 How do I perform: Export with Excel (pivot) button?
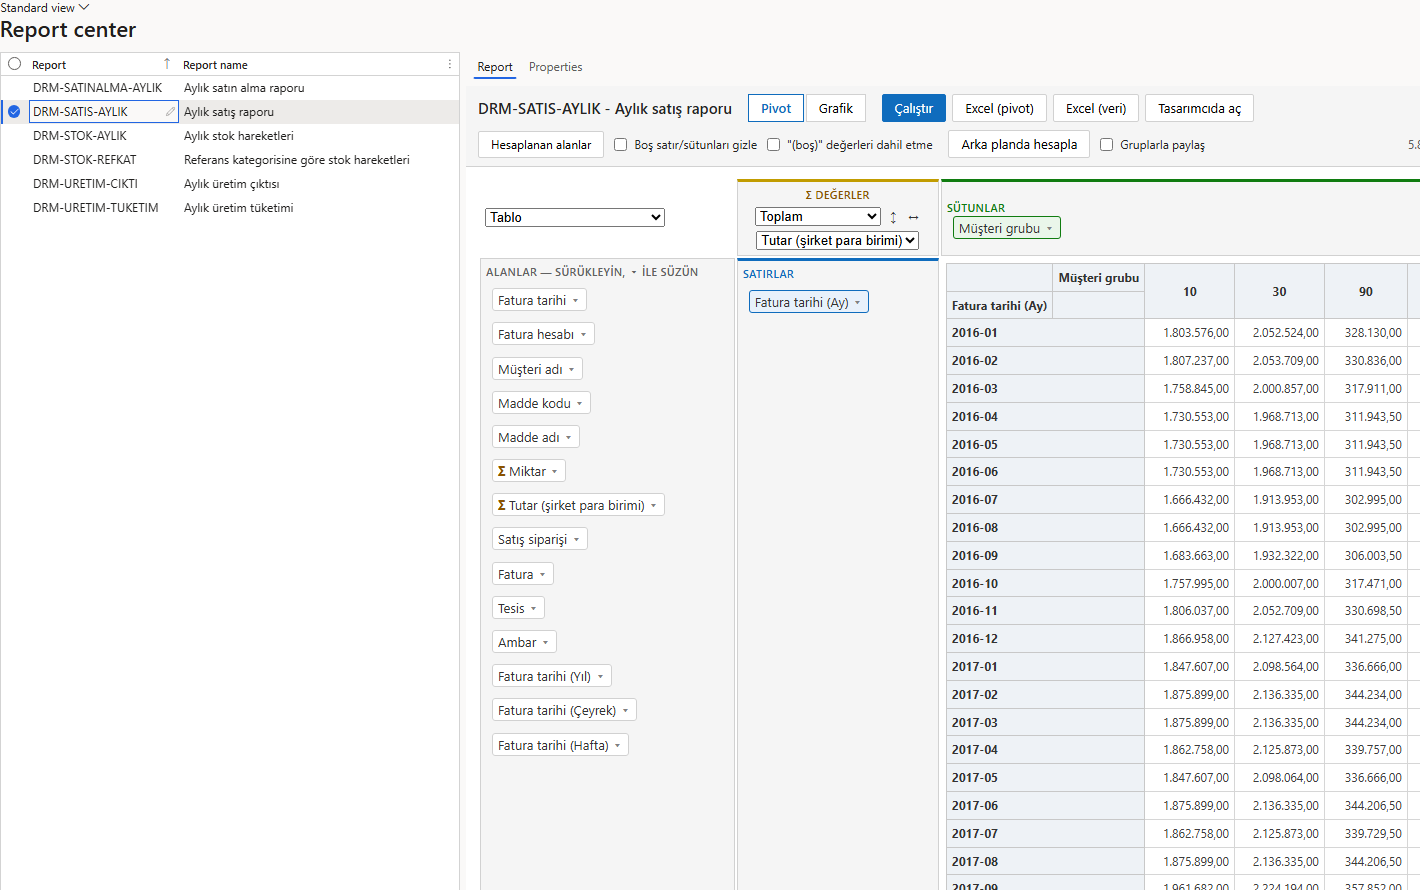[x=1000, y=108]
